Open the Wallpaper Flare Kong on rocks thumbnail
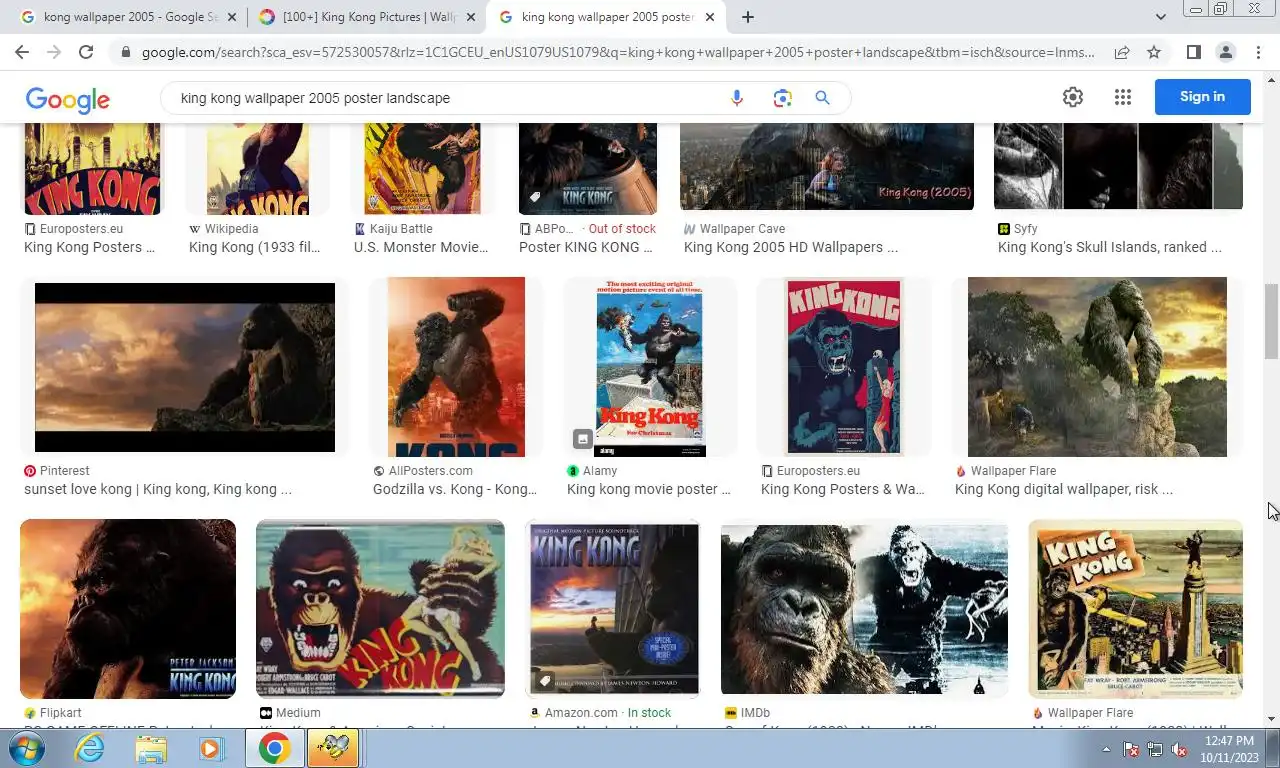Image resolution: width=1280 pixels, height=768 pixels. 1097,367
